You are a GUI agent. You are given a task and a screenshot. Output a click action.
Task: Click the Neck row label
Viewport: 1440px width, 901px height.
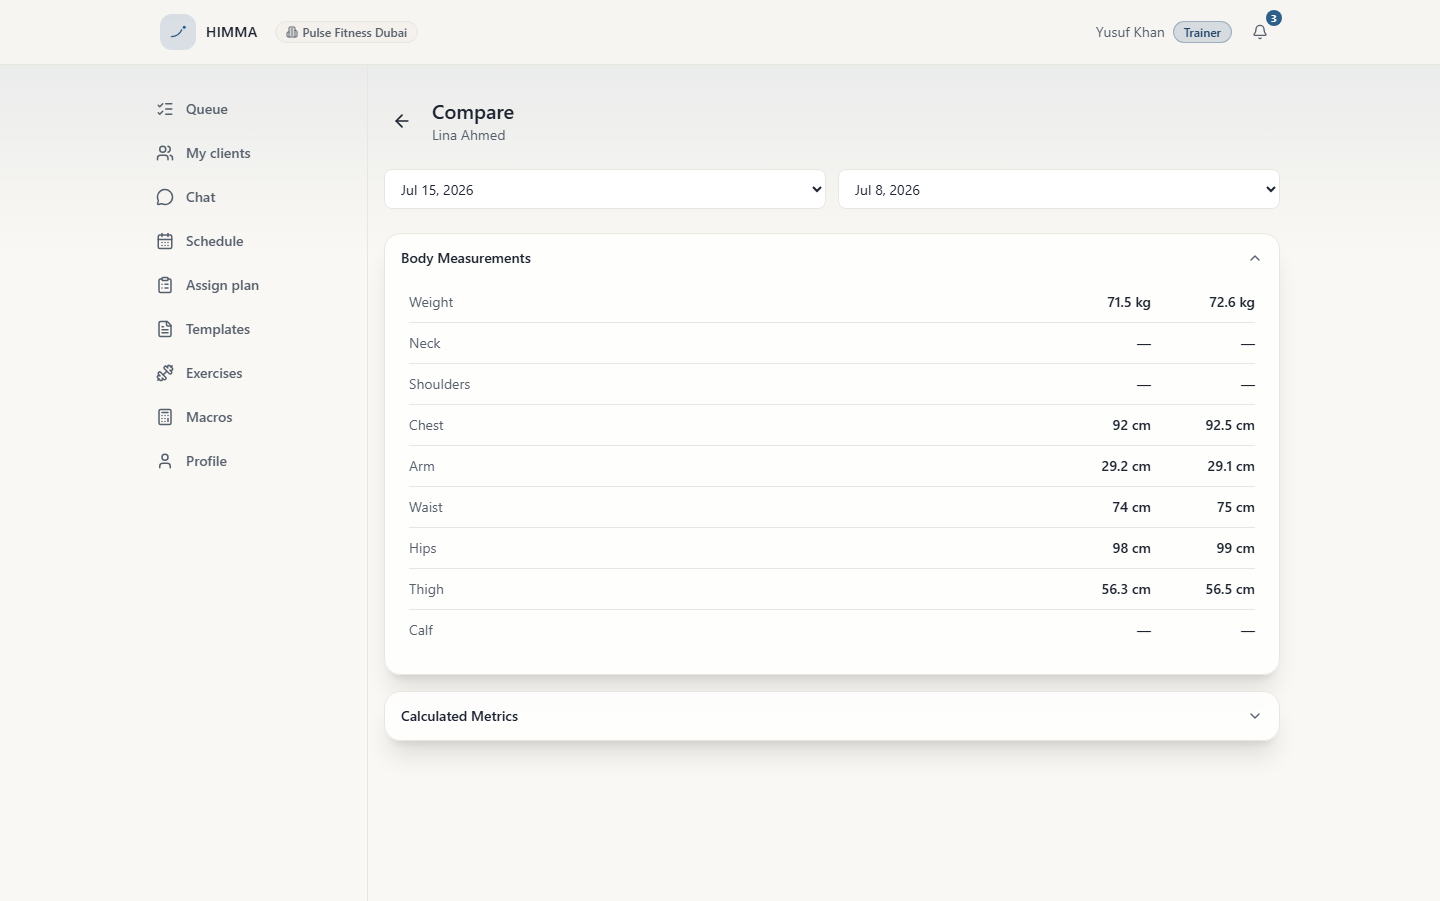coord(425,343)
